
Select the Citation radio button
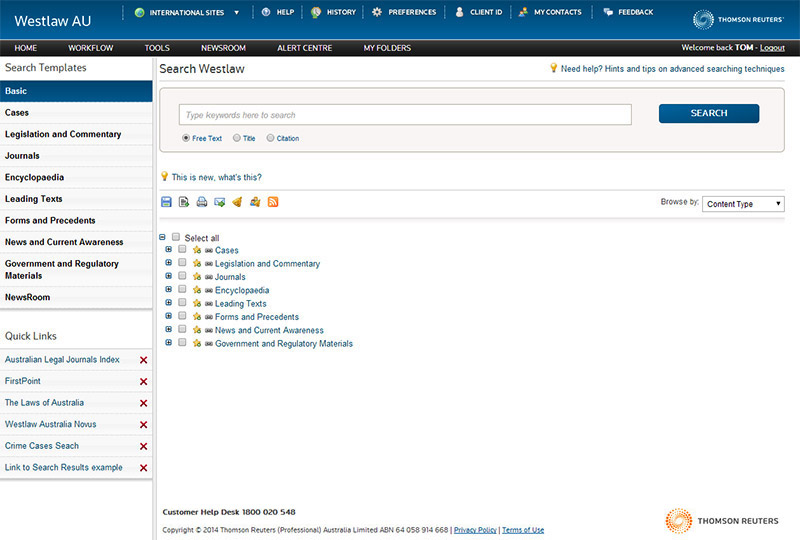coord(270,138)
